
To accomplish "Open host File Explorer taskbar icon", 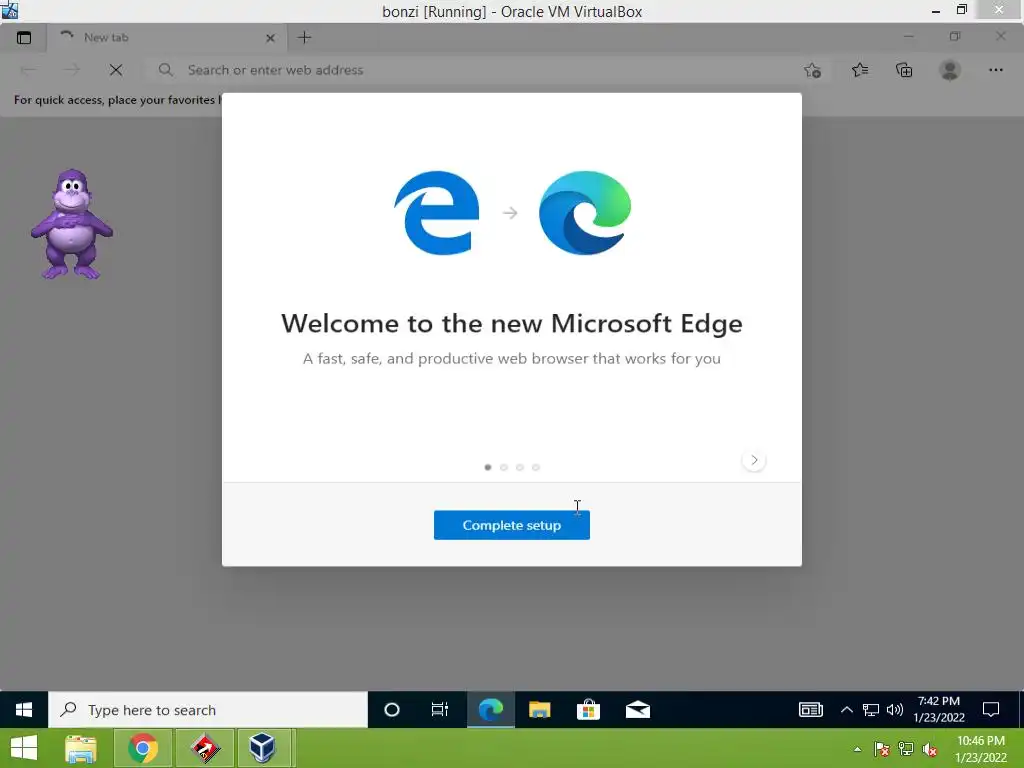I will [81, 748].
